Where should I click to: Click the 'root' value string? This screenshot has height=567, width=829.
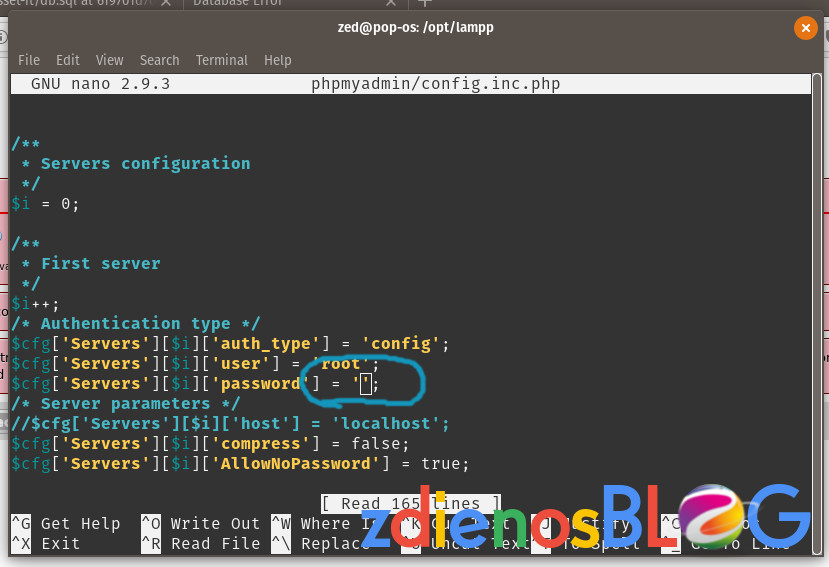click(340, 364)
